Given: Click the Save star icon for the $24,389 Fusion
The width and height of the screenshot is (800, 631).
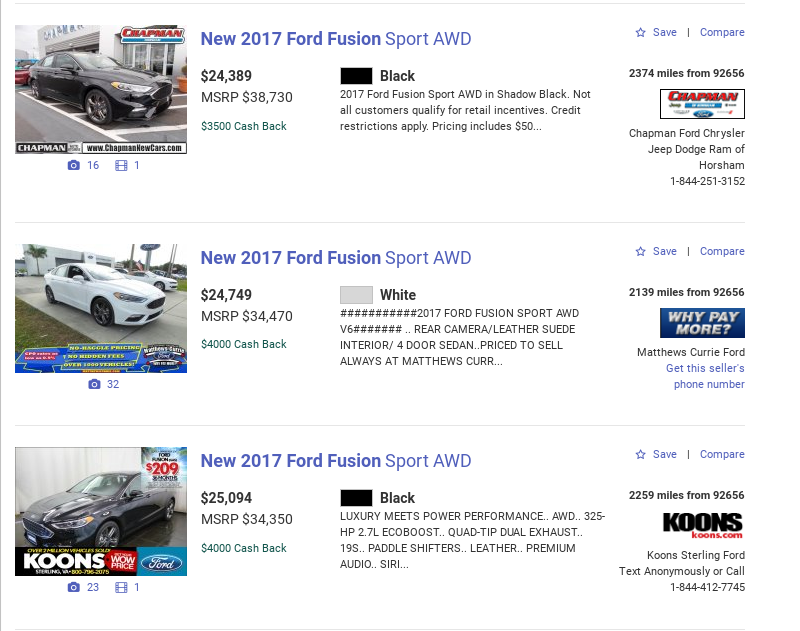Looking at the screenshot, I should pyautogui.click(x=640, y=33).
